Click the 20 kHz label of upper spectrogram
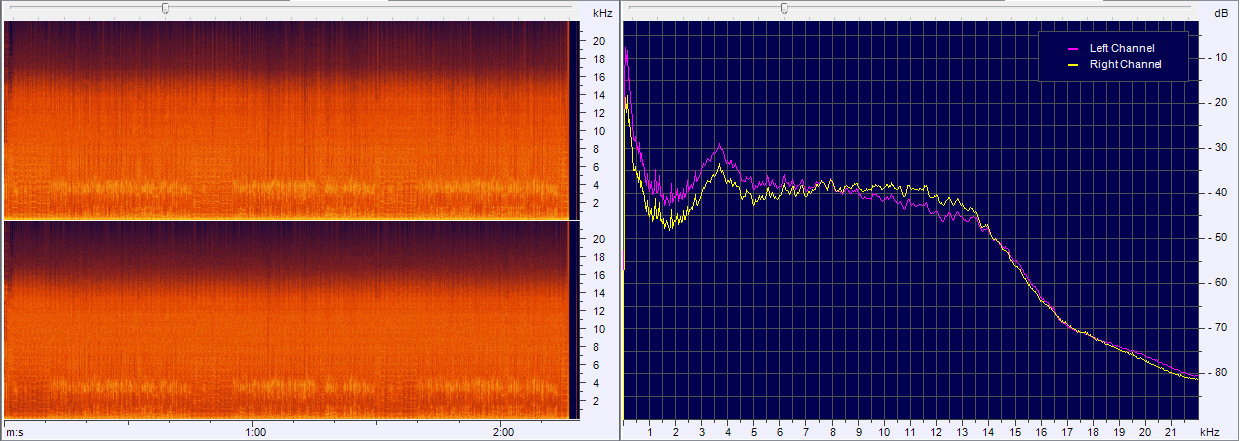This screenshot has height=441, width=1240. pos(598,41)
